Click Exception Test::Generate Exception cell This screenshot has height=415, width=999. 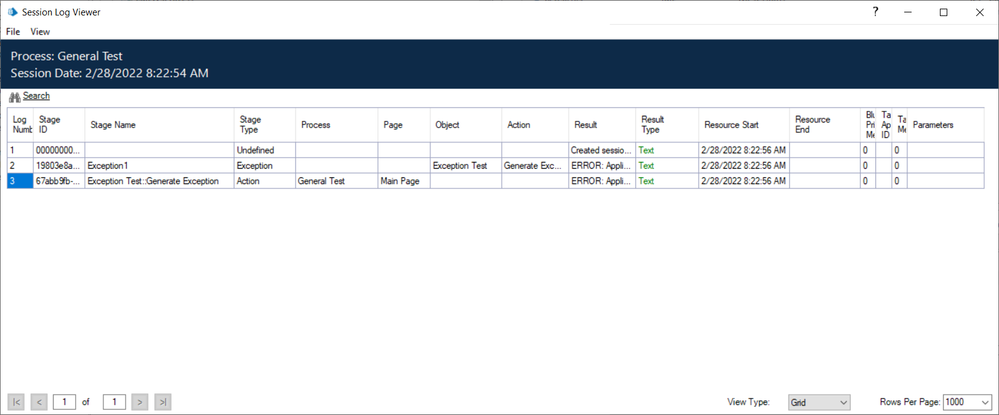point(159,181)
